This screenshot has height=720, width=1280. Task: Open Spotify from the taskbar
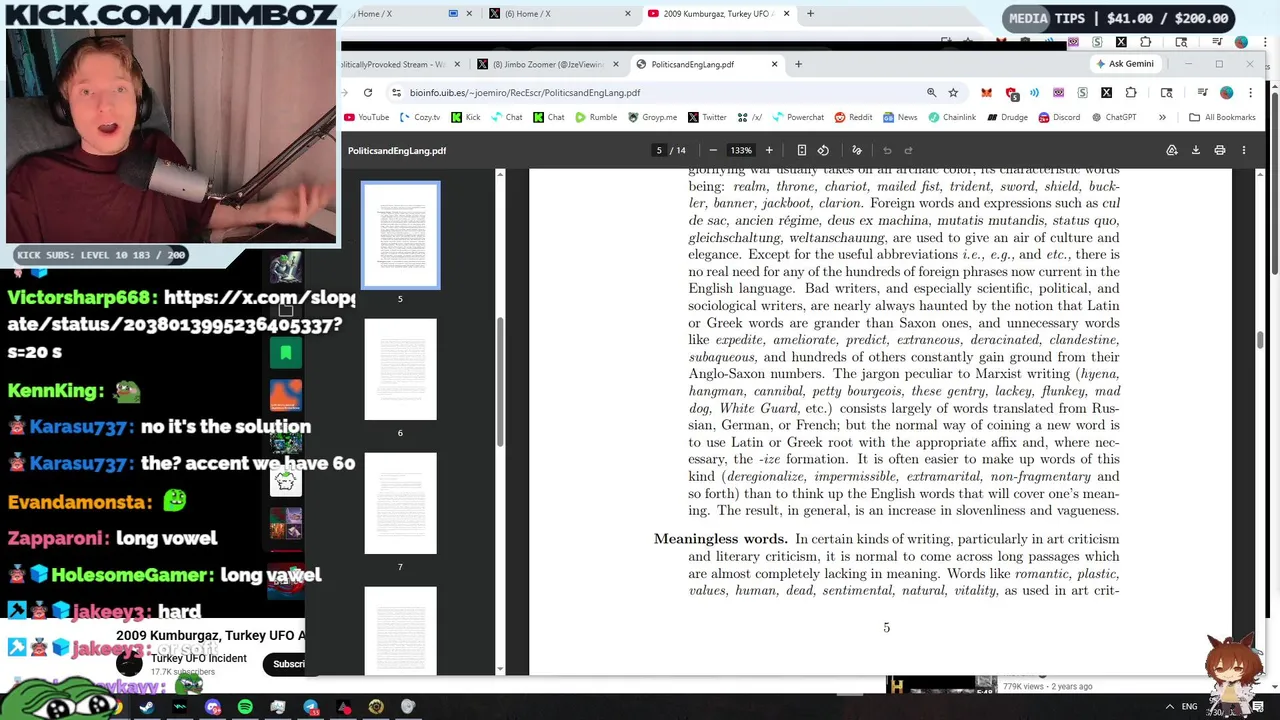[245, 708]
